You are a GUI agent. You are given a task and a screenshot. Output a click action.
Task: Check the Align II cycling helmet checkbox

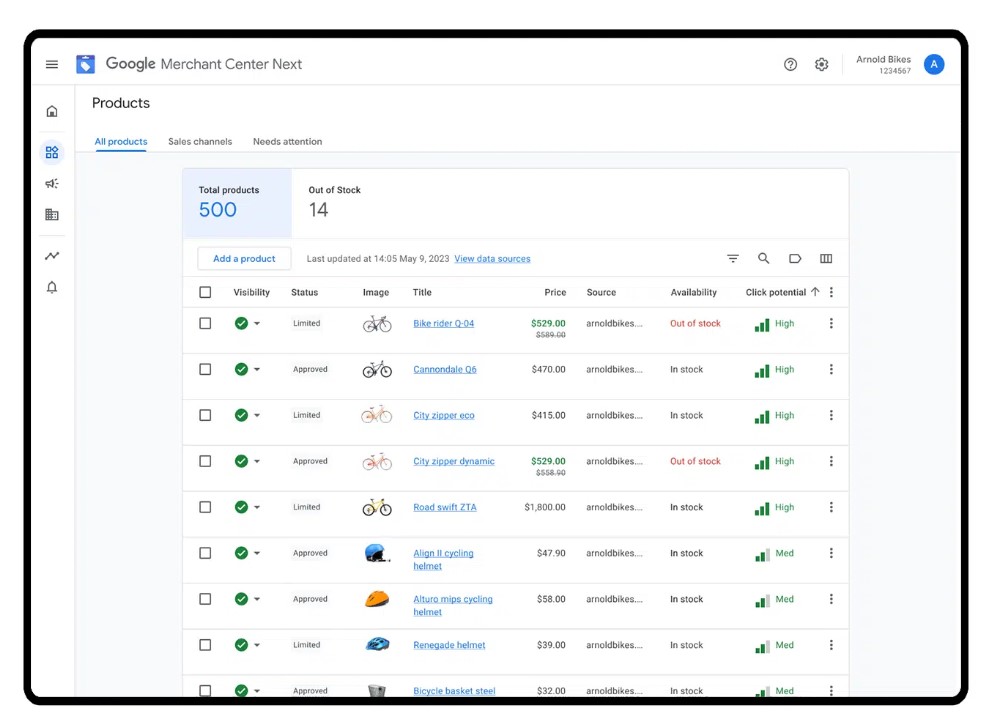[x=205, y=553]
